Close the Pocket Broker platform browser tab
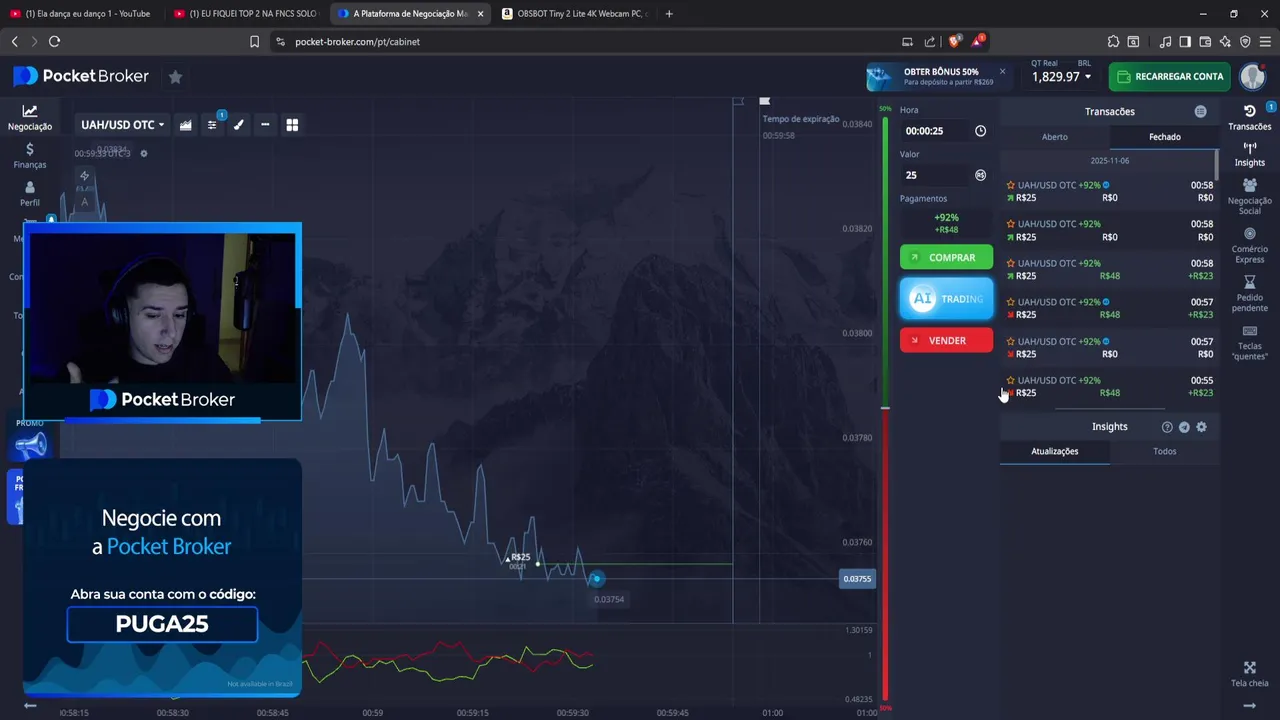Viewport: 1280px width, 720px height. (x=480, y=14)
